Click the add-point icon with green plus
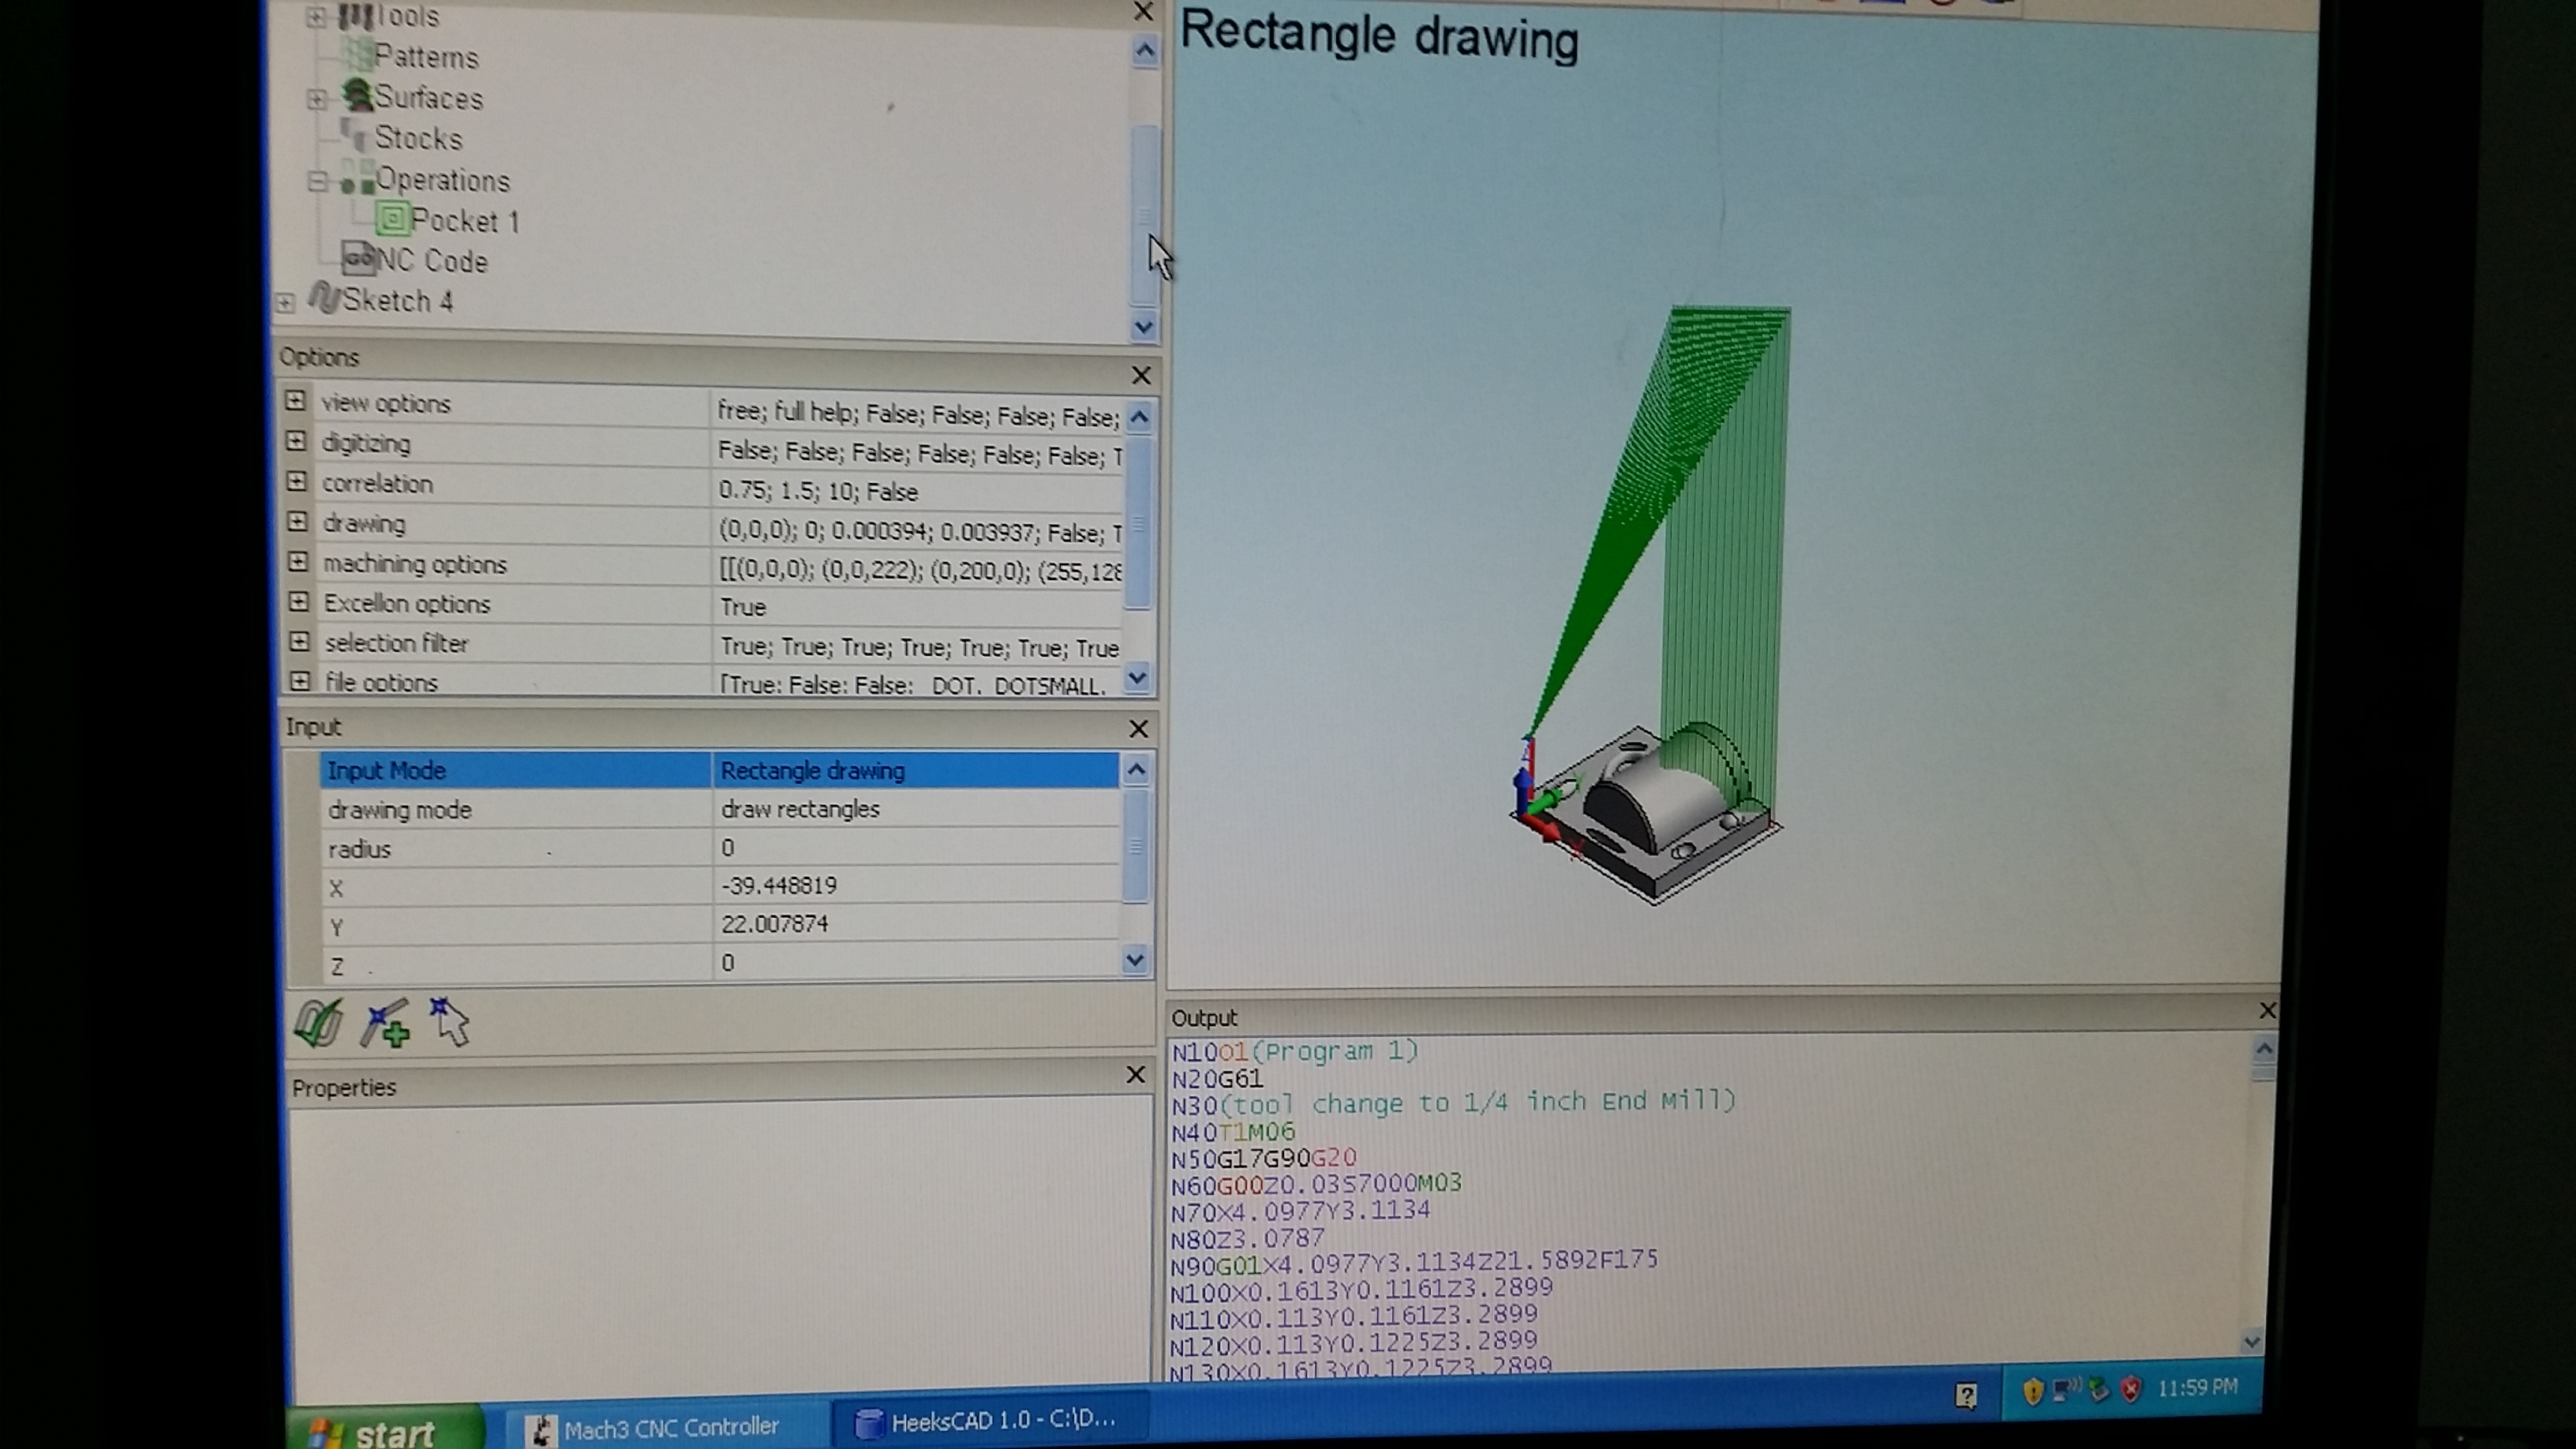The height and width of the screenshot is (1449, 2576). coord(386,1024)
